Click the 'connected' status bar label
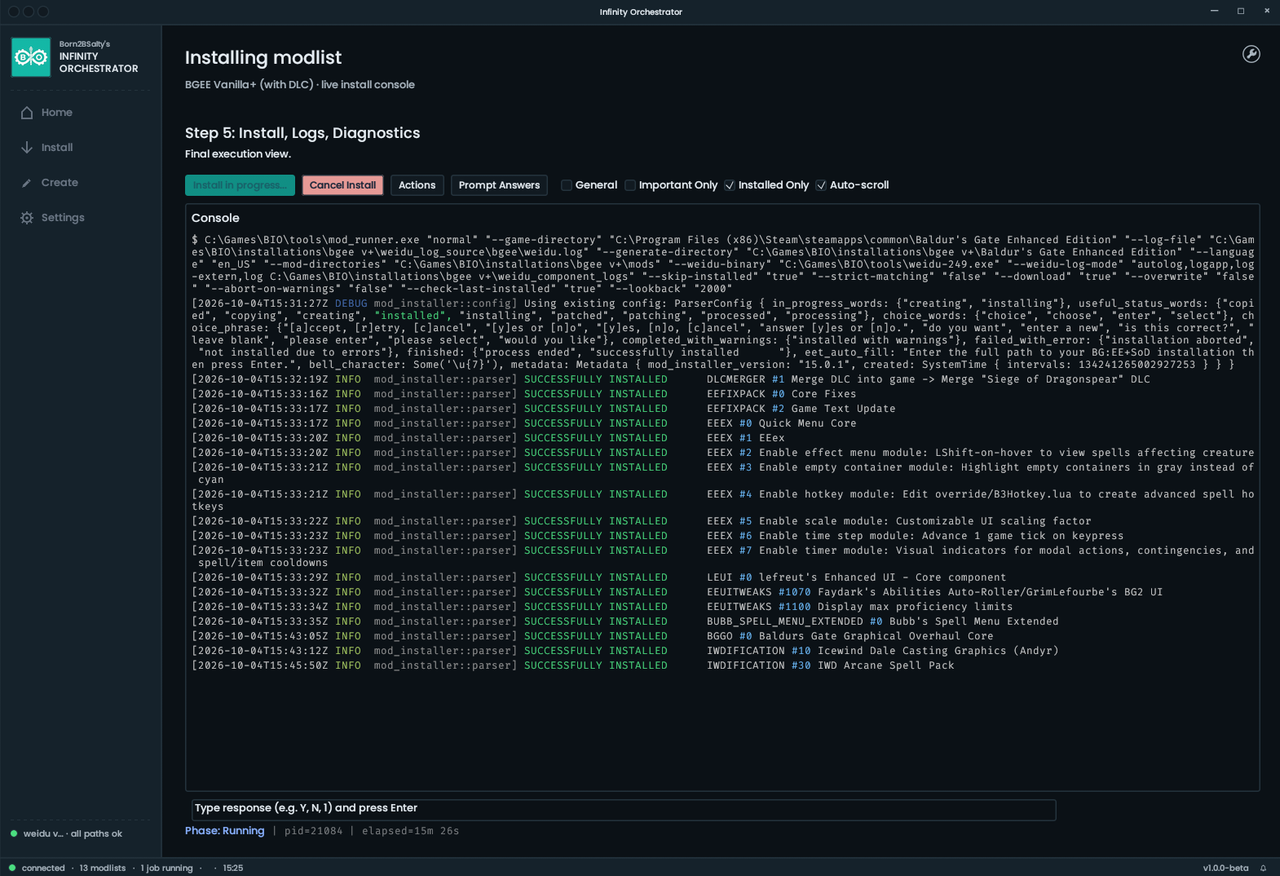This screenshot has width=1280, height=876. (x=43, y=868)
